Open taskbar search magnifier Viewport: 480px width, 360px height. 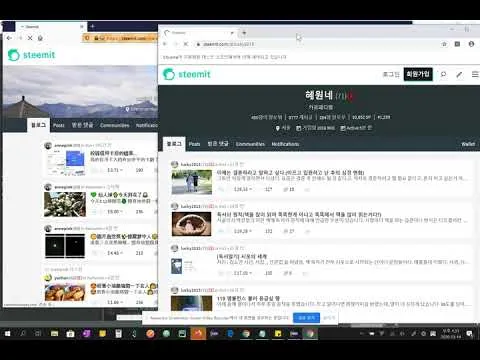pos(23,333)
